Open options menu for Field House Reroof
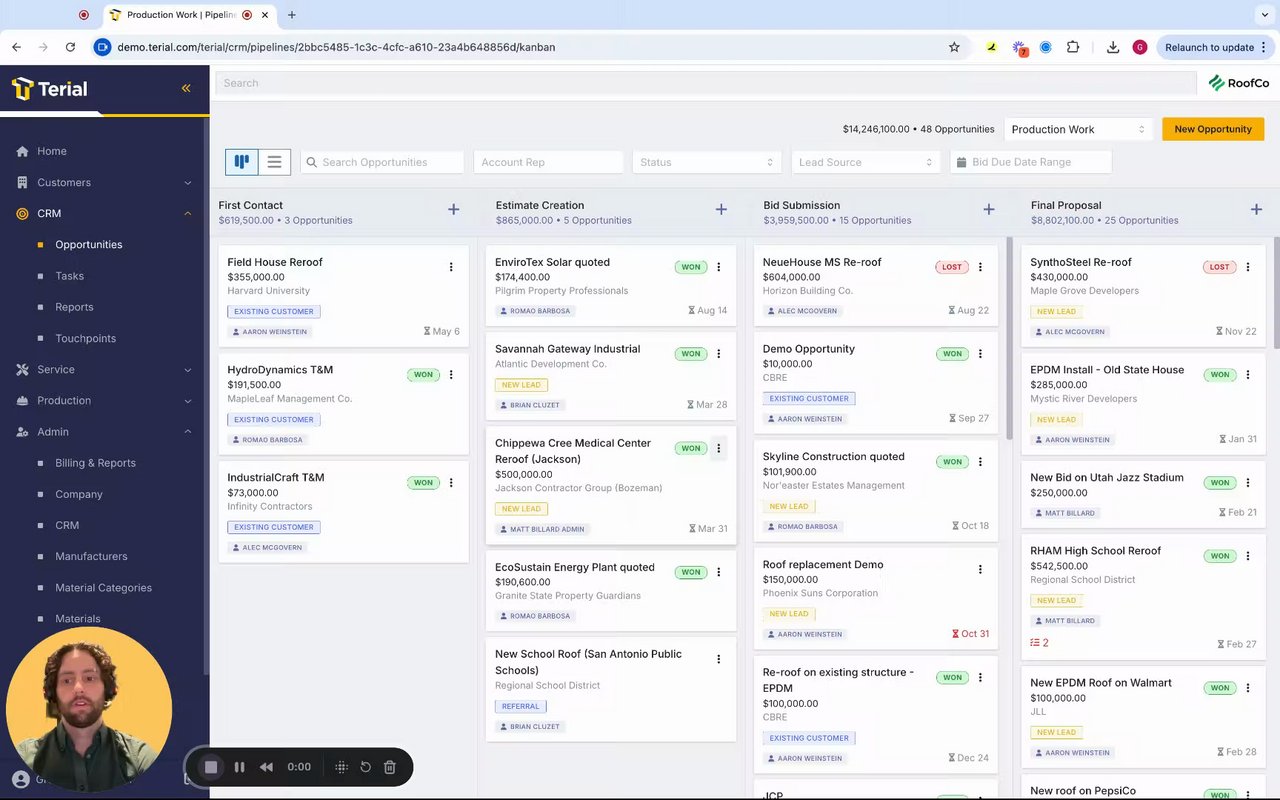1280x800 pixels. (451, 267)
